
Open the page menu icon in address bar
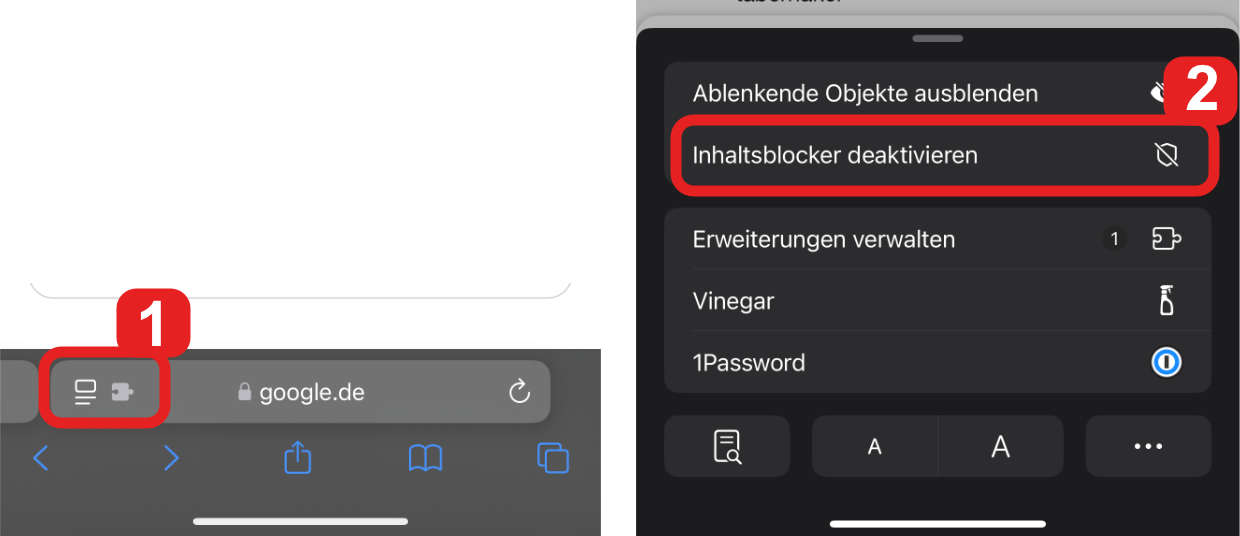(86, 393)
